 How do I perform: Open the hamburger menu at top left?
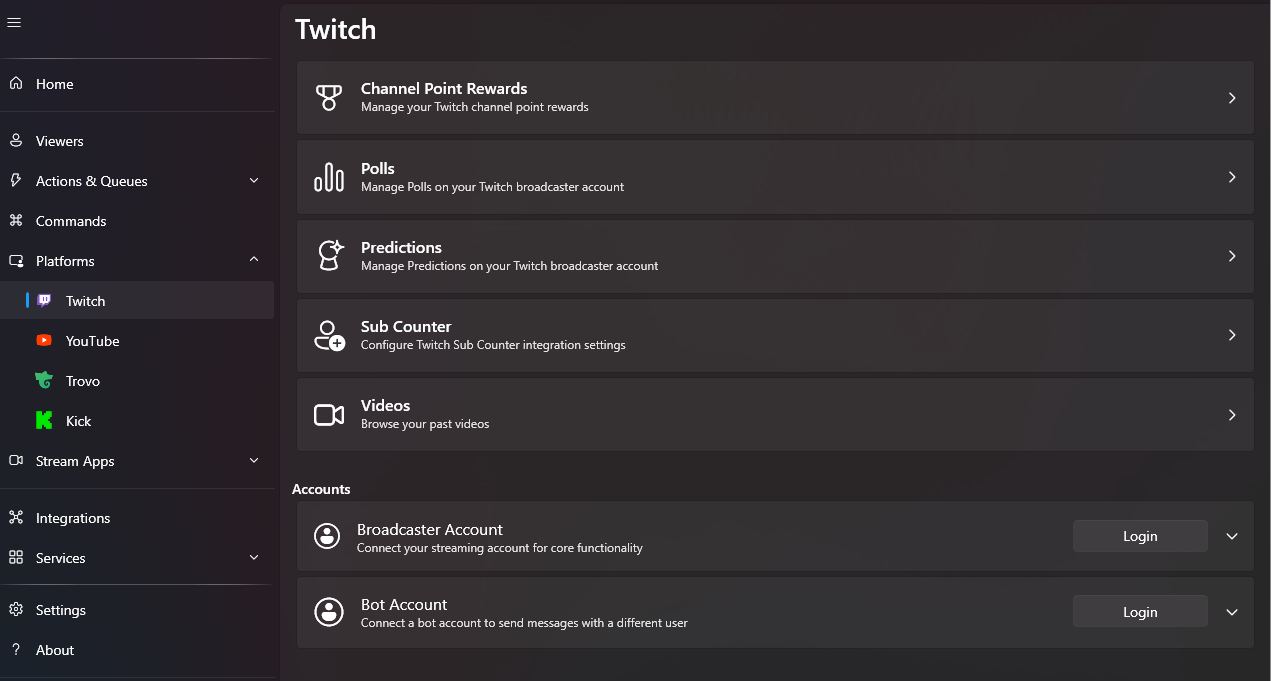[x=14, y=21]
